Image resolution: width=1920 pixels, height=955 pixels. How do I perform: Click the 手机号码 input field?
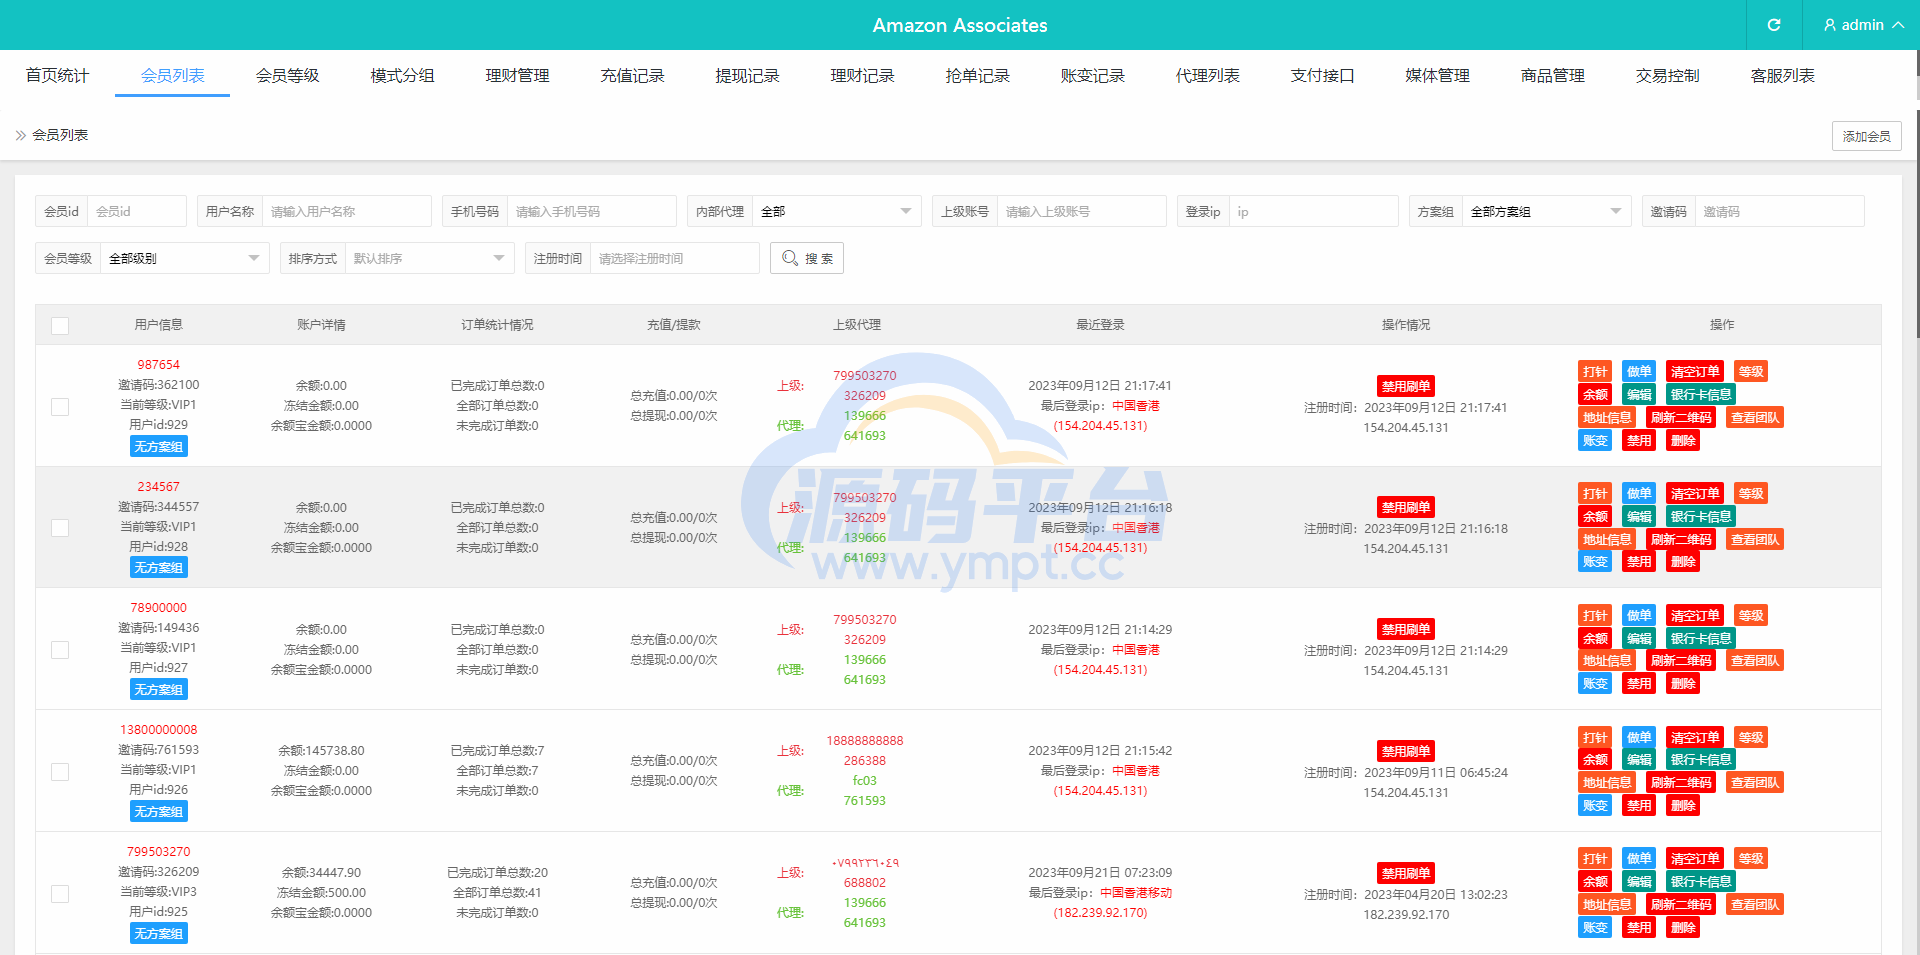(x=590, y=212)
